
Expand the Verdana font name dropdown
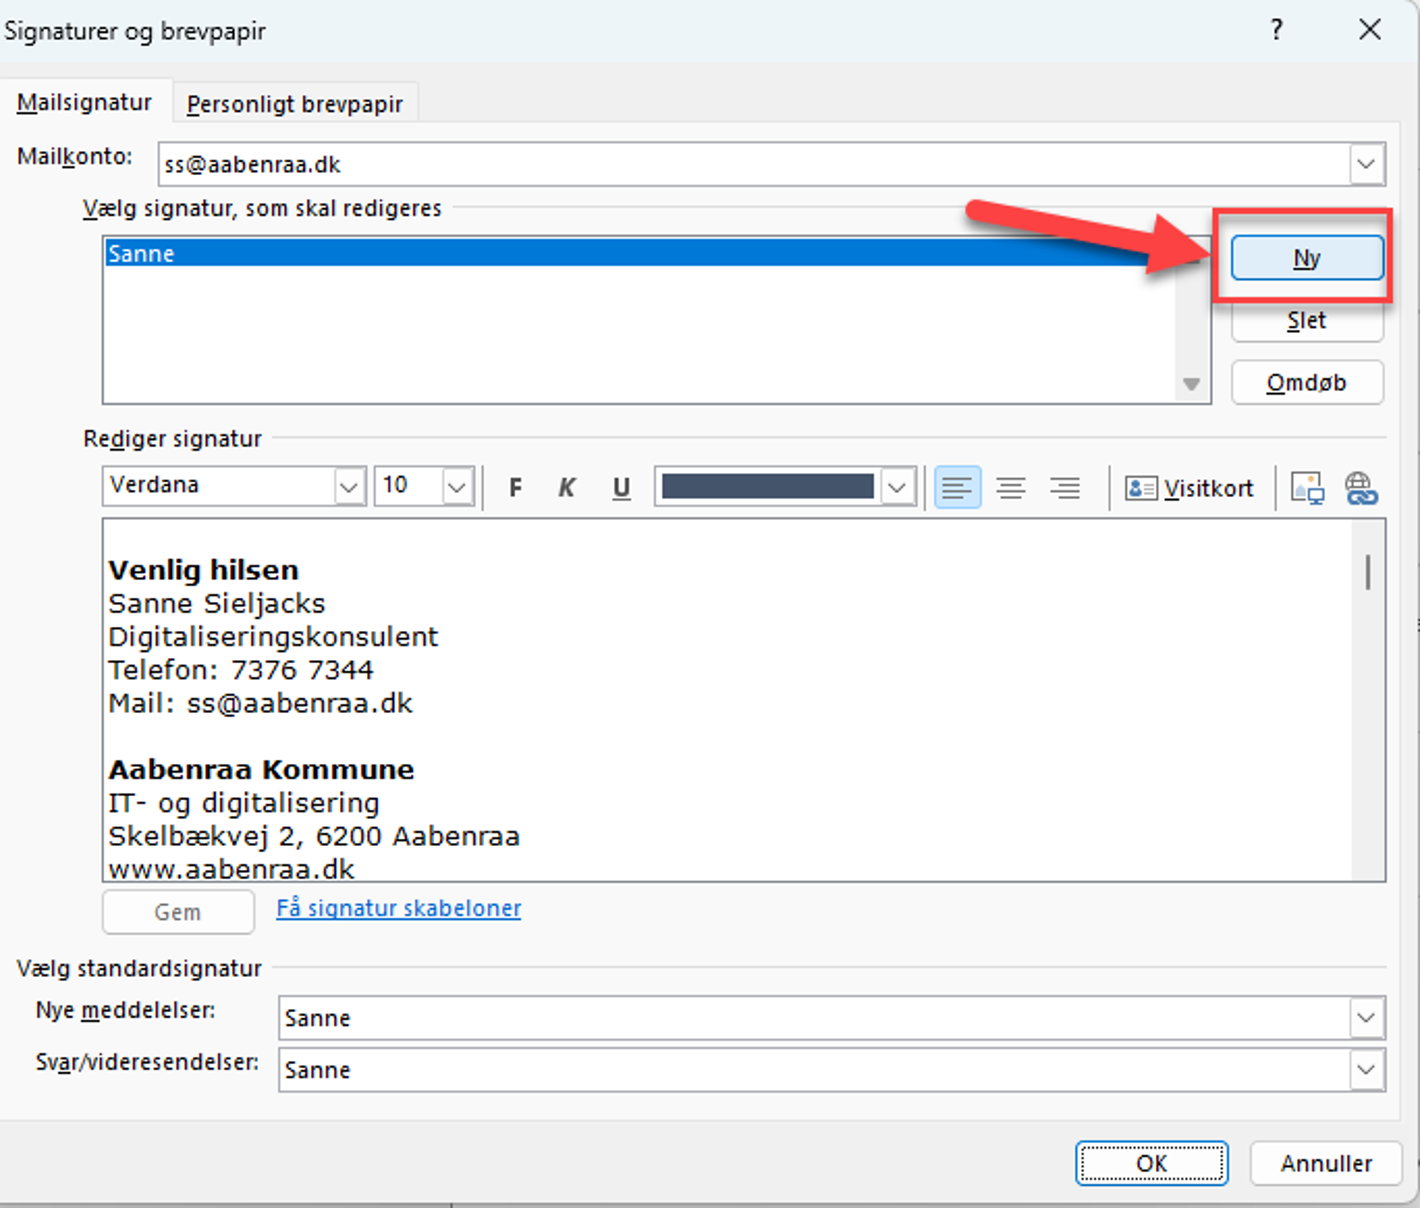[x=349, y=487]
